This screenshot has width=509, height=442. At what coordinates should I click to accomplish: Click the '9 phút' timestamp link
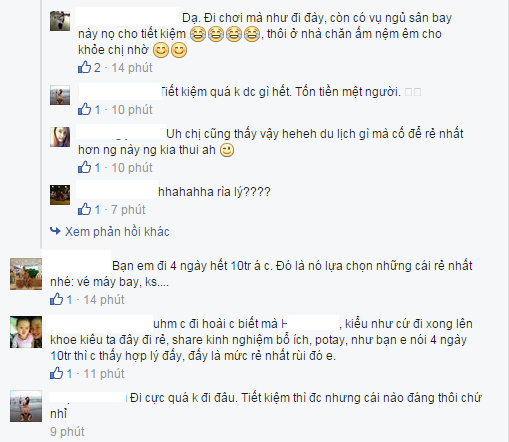point(67,432)
